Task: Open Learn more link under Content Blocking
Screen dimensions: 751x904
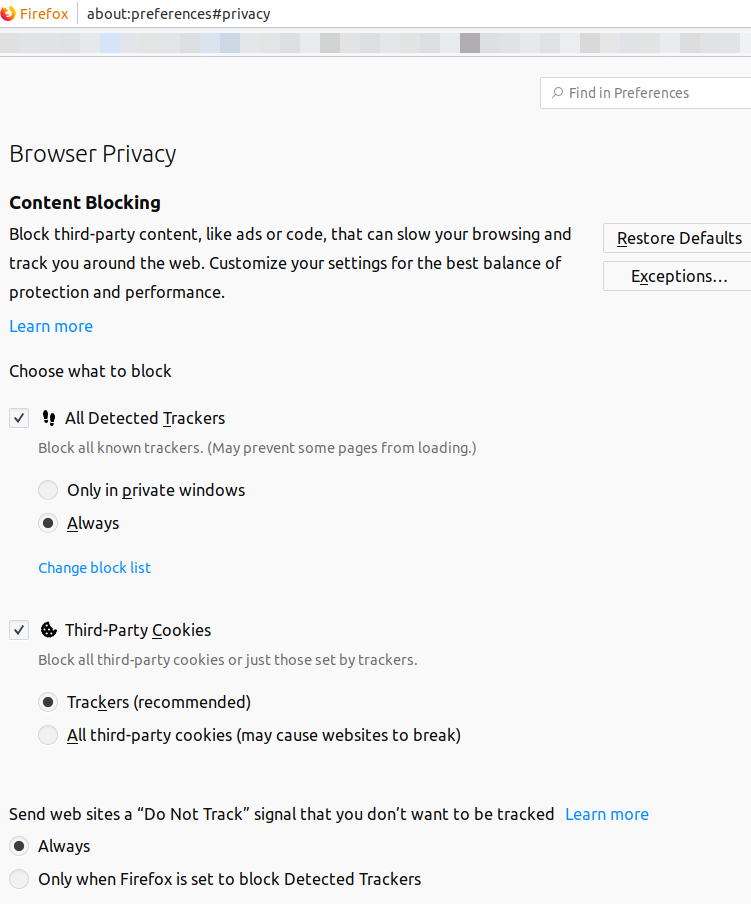Action: pos(51,326)
